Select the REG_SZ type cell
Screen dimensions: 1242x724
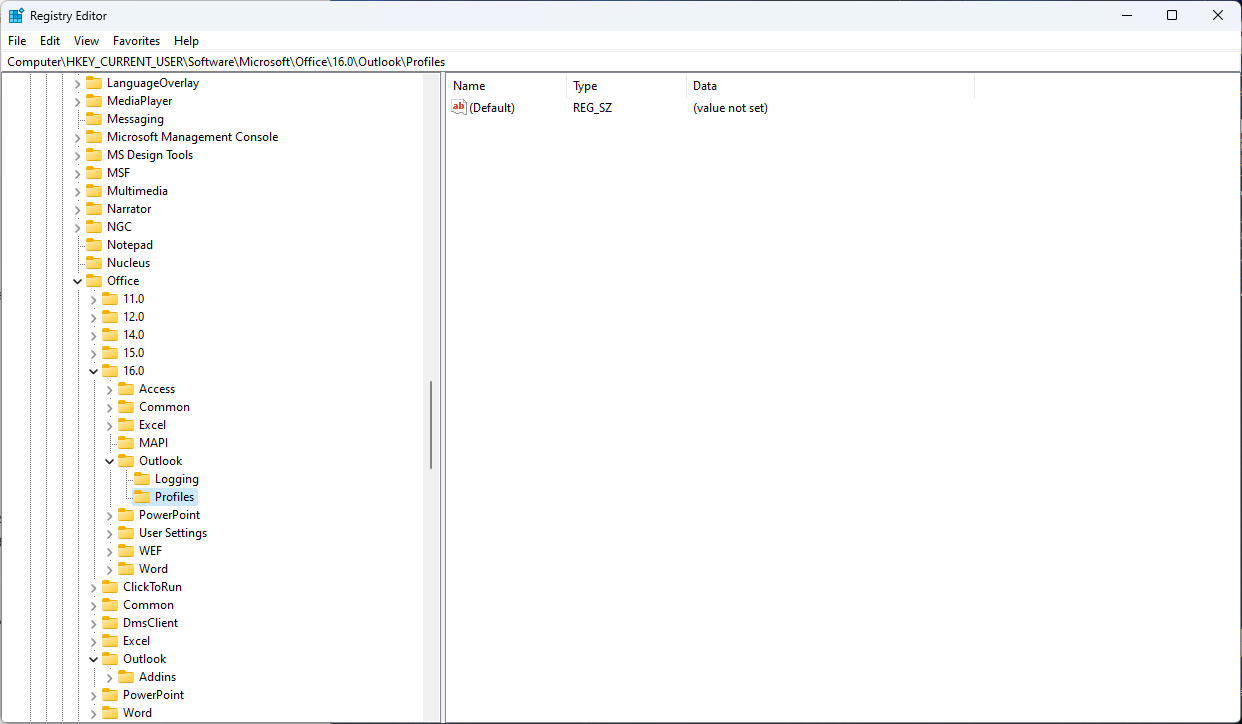click(x=592, y=107)
